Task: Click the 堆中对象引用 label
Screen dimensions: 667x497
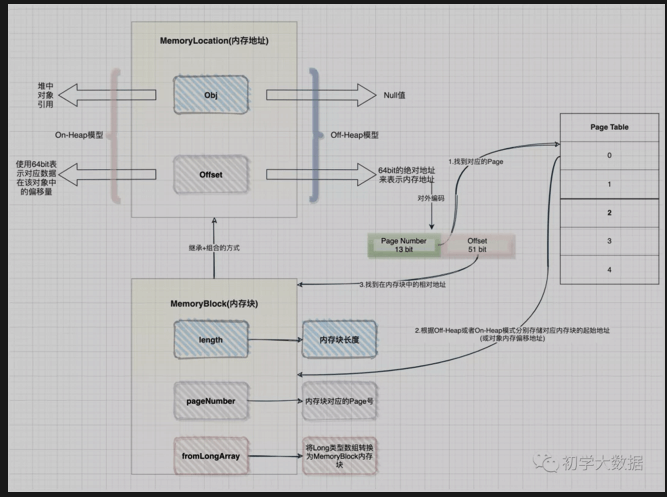Action: (46, 95)
